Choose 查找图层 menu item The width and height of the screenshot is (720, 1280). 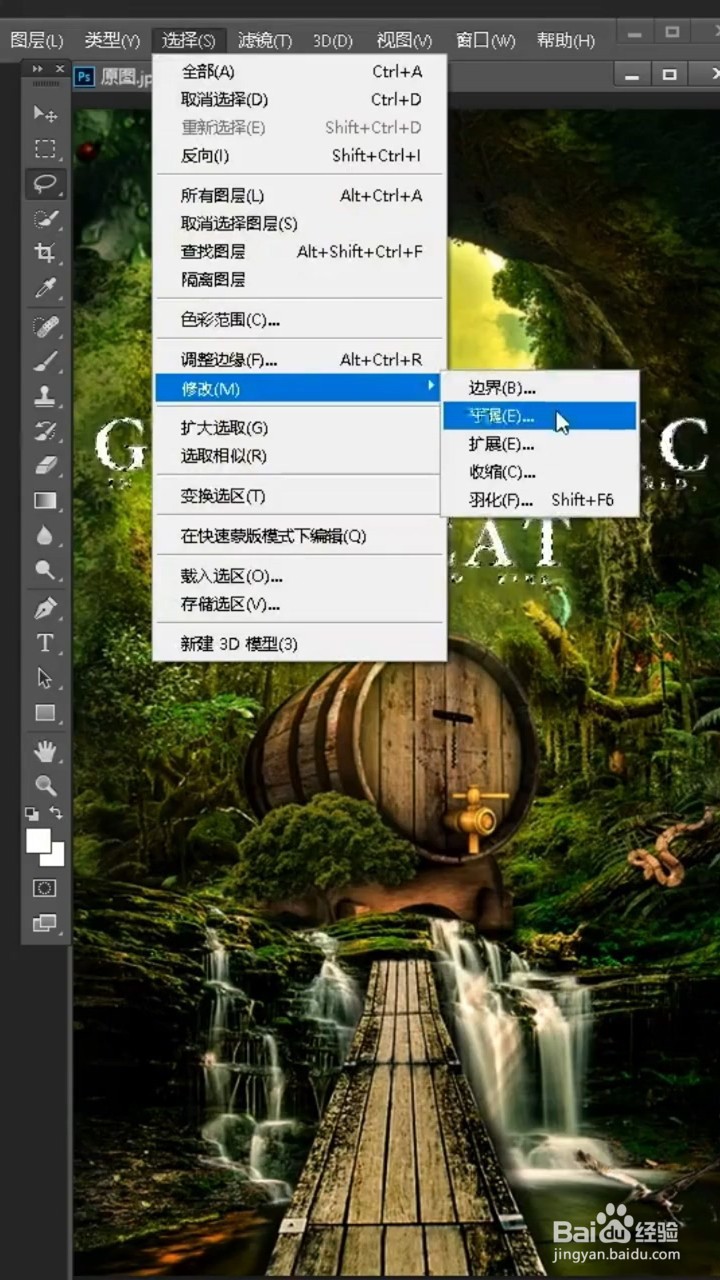click(300, 252)
